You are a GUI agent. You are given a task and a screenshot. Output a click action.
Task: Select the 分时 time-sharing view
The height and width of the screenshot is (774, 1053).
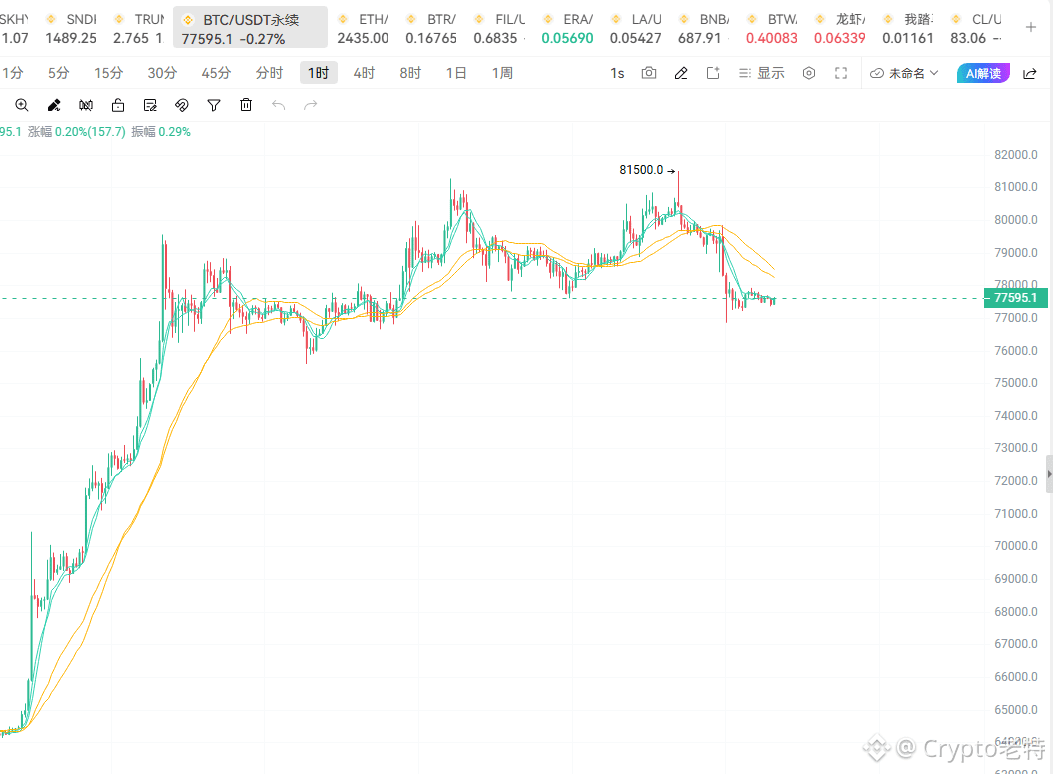pos(269,73)
